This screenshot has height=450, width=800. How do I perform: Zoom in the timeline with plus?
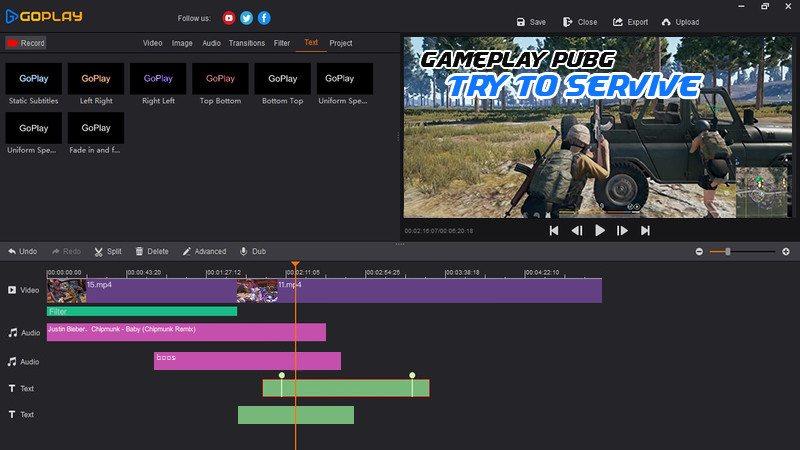pyautogui.click(x=786, y=252)
